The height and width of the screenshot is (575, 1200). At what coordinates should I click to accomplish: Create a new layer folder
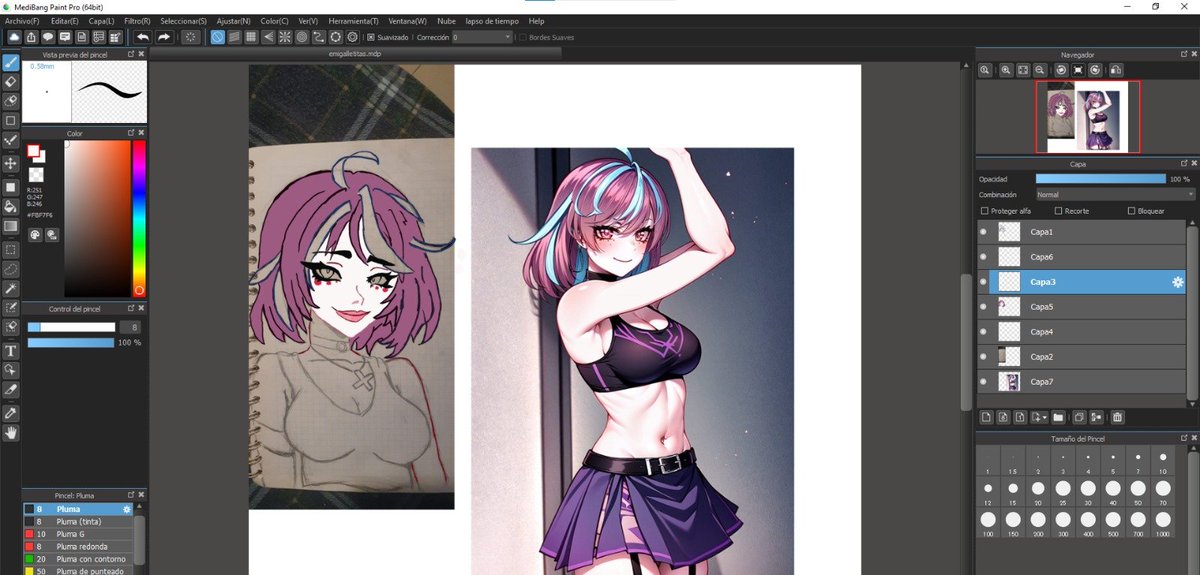point(1058,417)
